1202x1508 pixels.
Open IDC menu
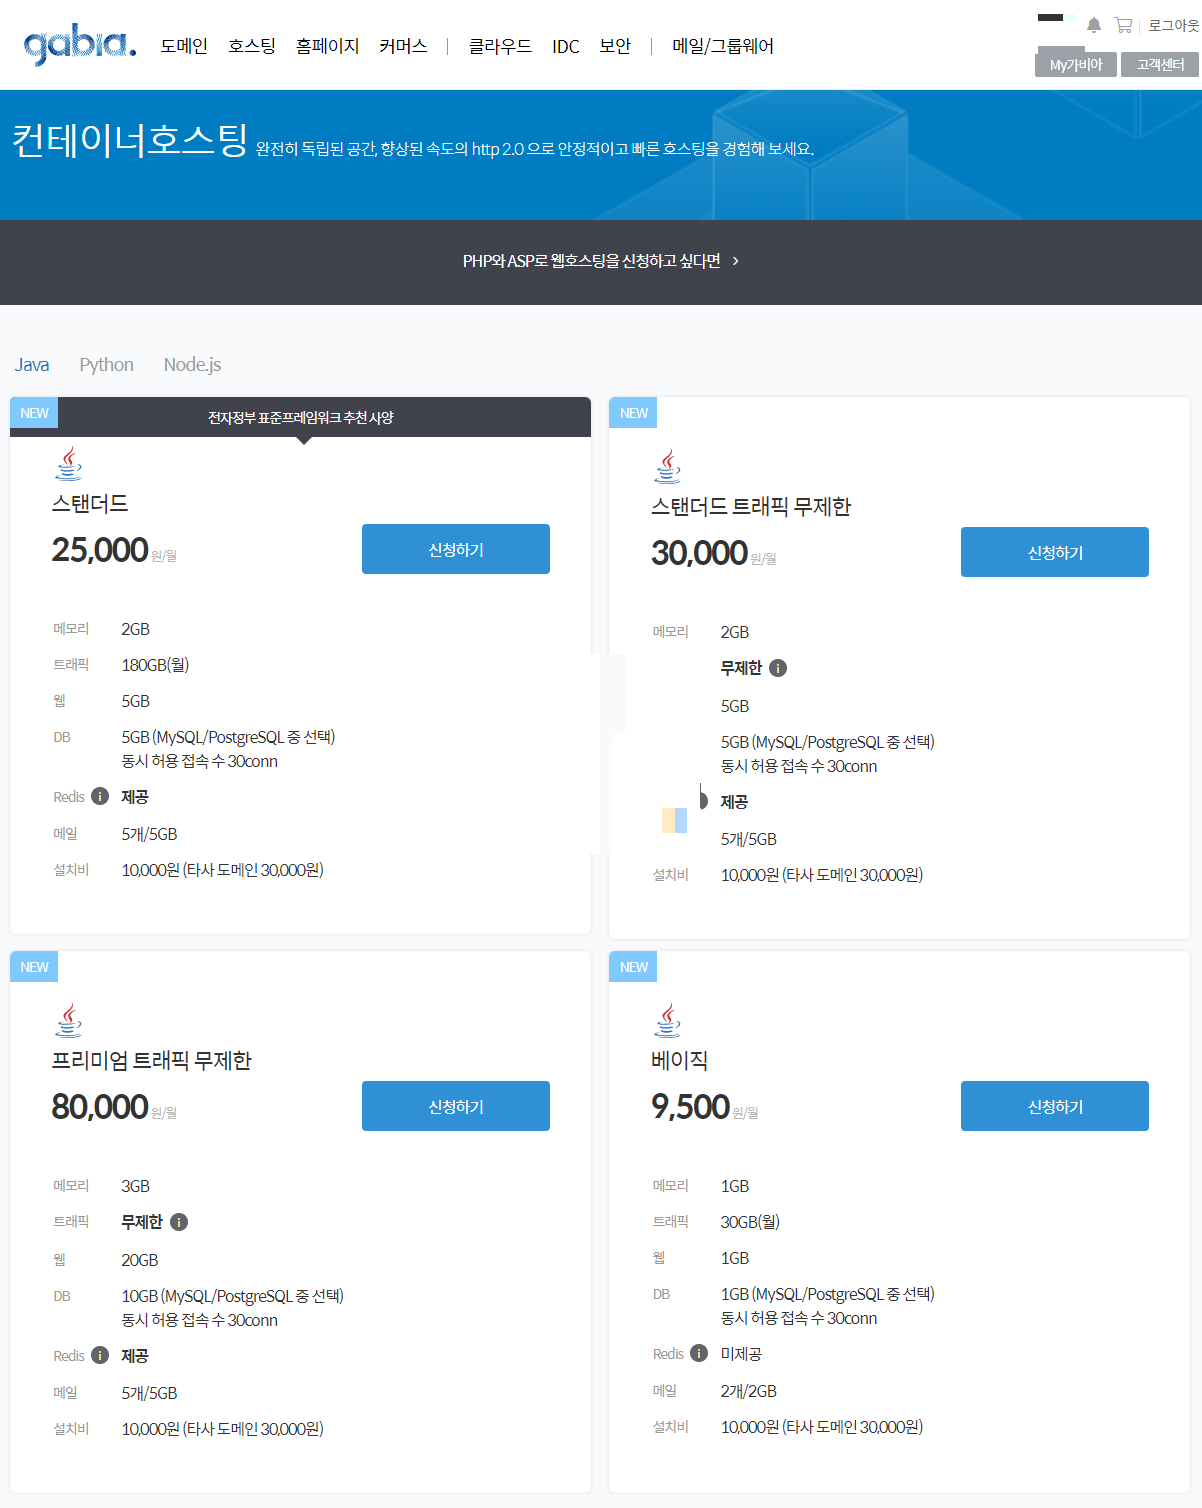[x=566, y=46]
